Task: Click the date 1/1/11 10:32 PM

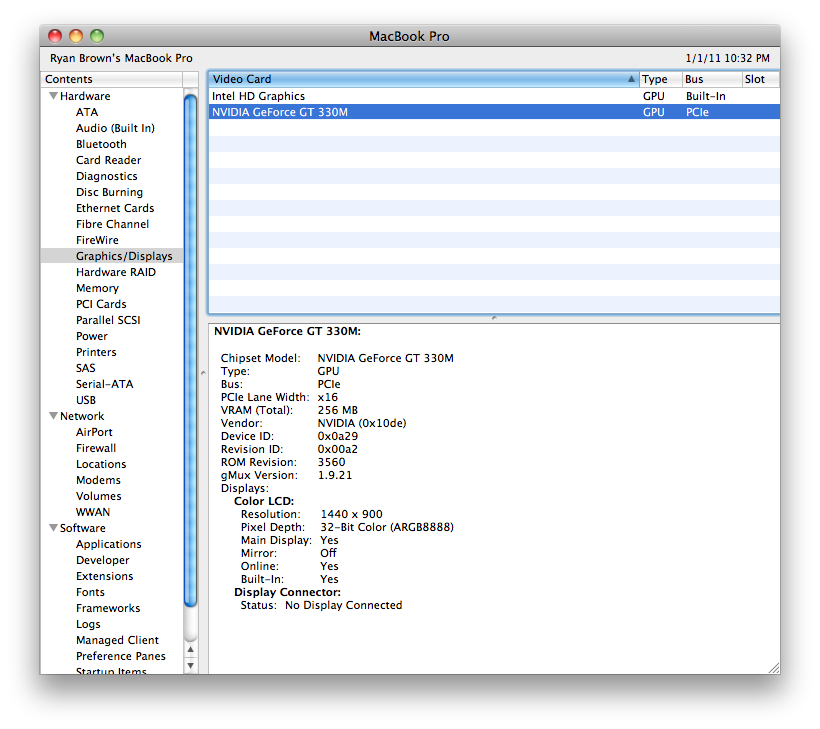Action: [727, 59]
